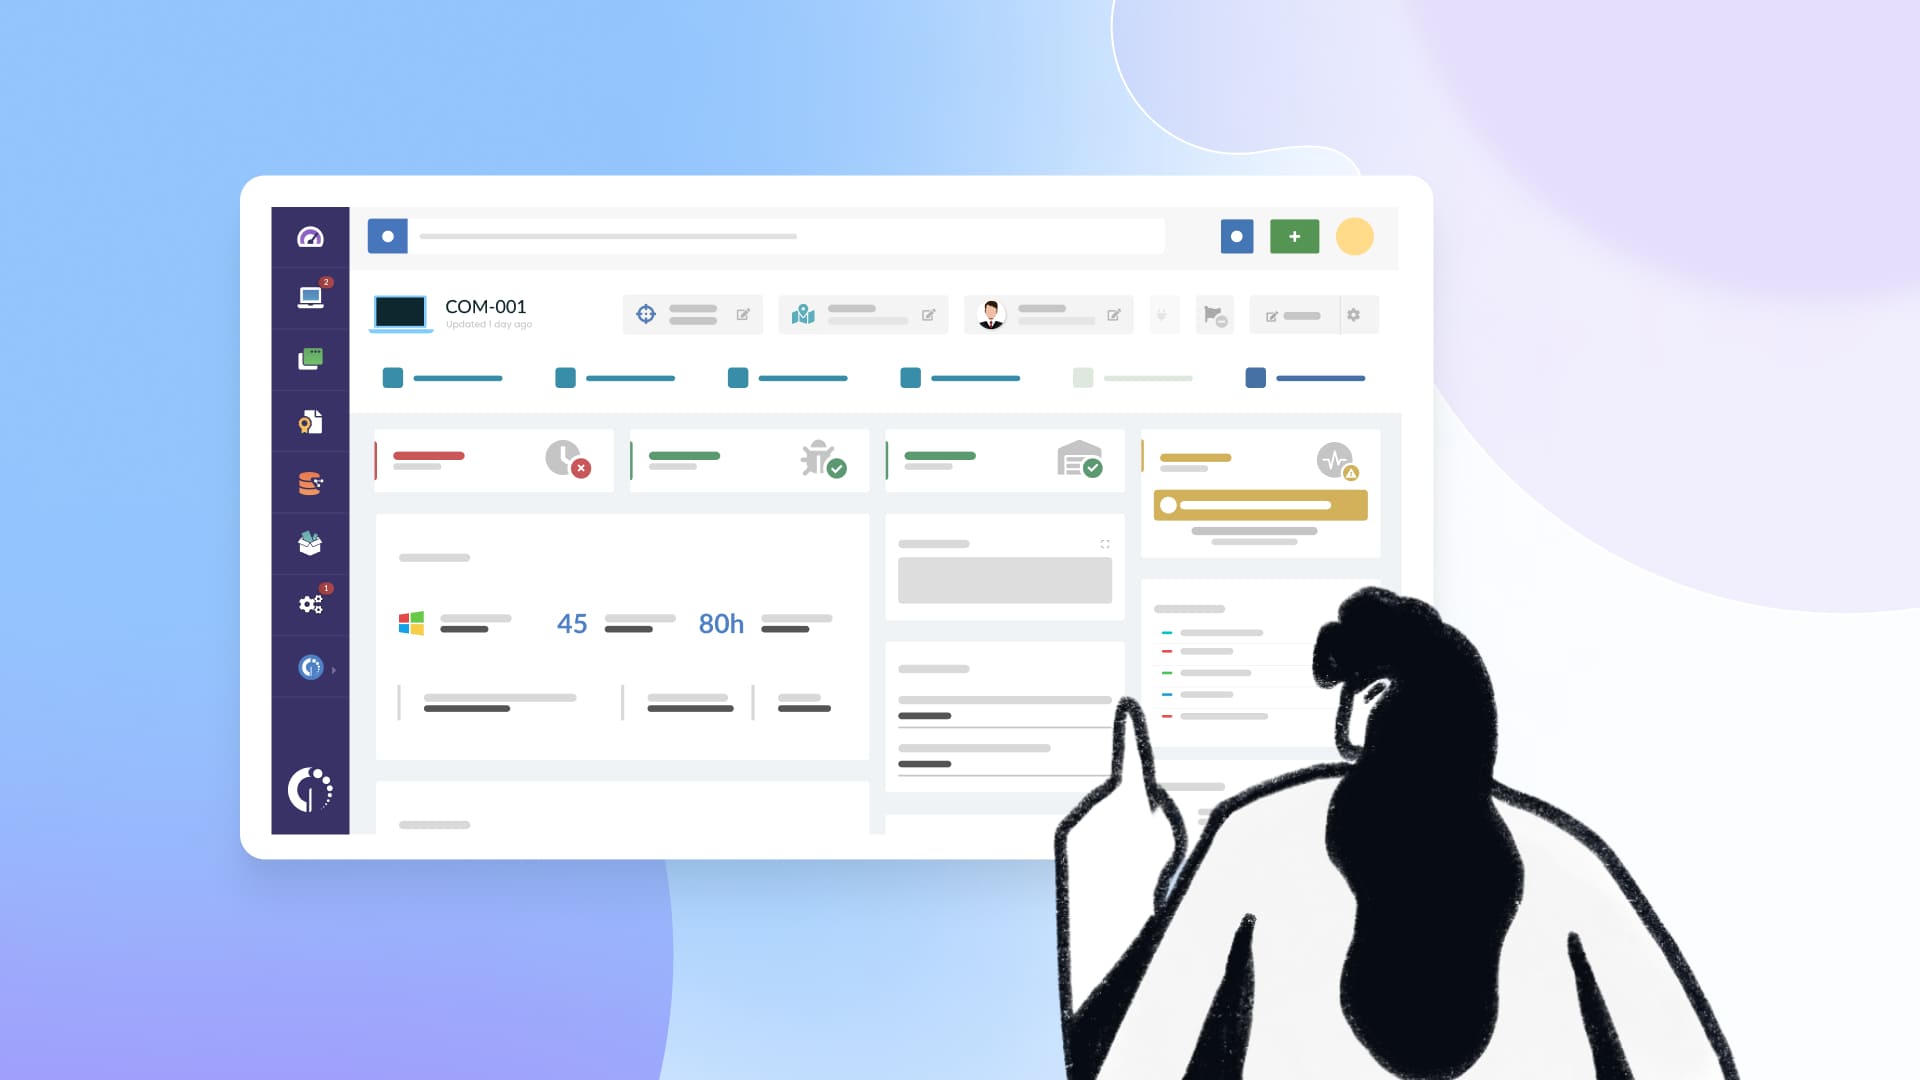Click the target/crosshair assign icon
This screenshot has width=1920, height=1080.
pos(645,314)
